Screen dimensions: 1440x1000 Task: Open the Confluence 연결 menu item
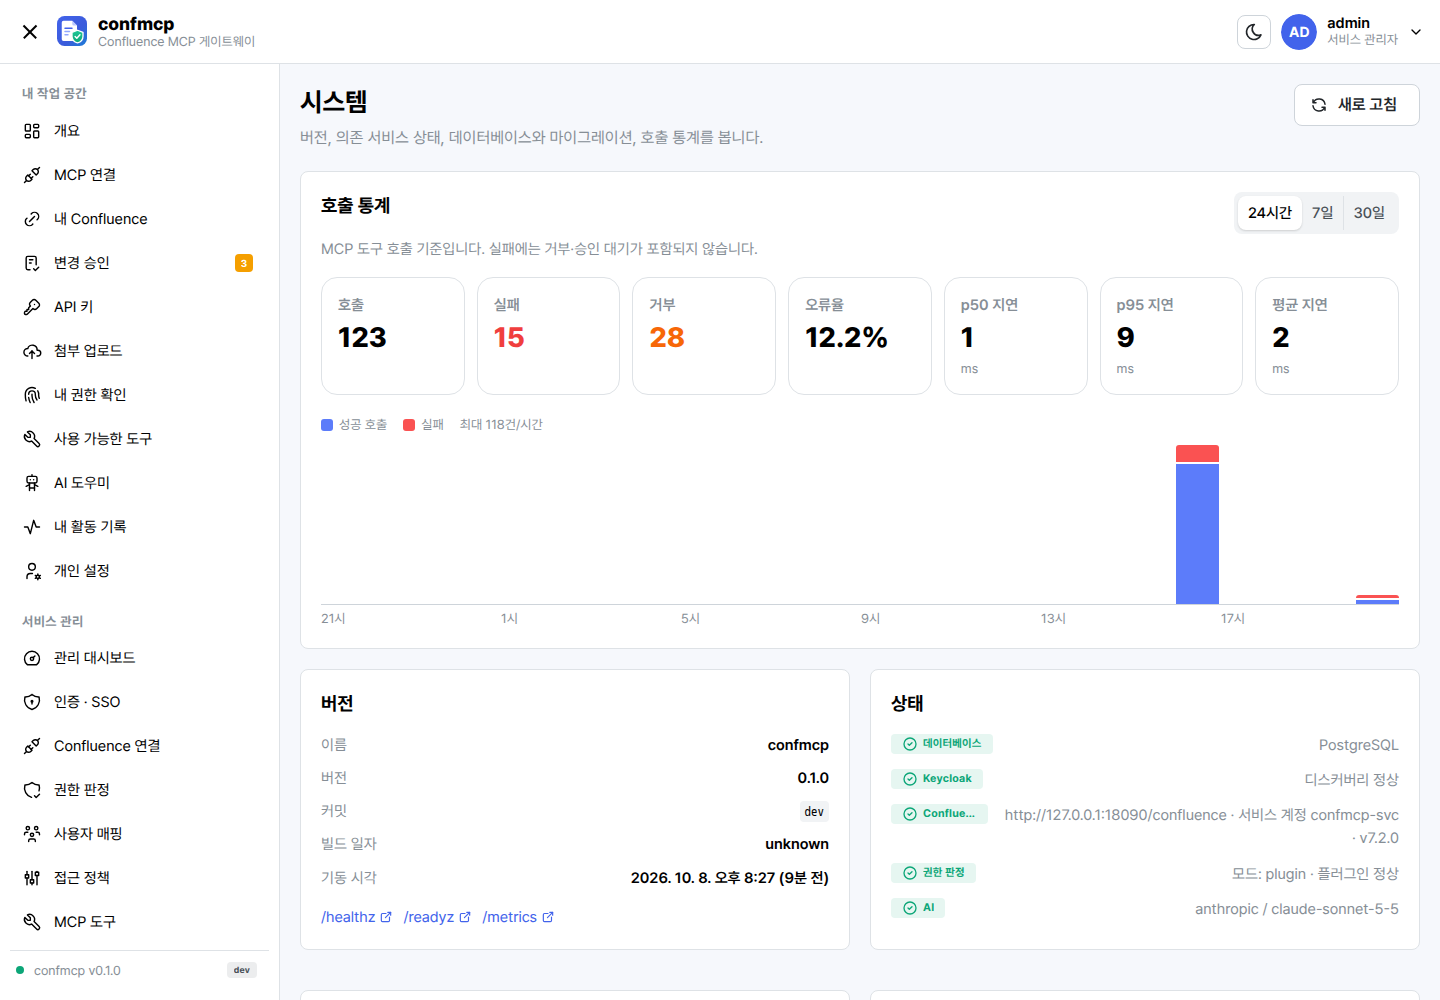(139, 746)
